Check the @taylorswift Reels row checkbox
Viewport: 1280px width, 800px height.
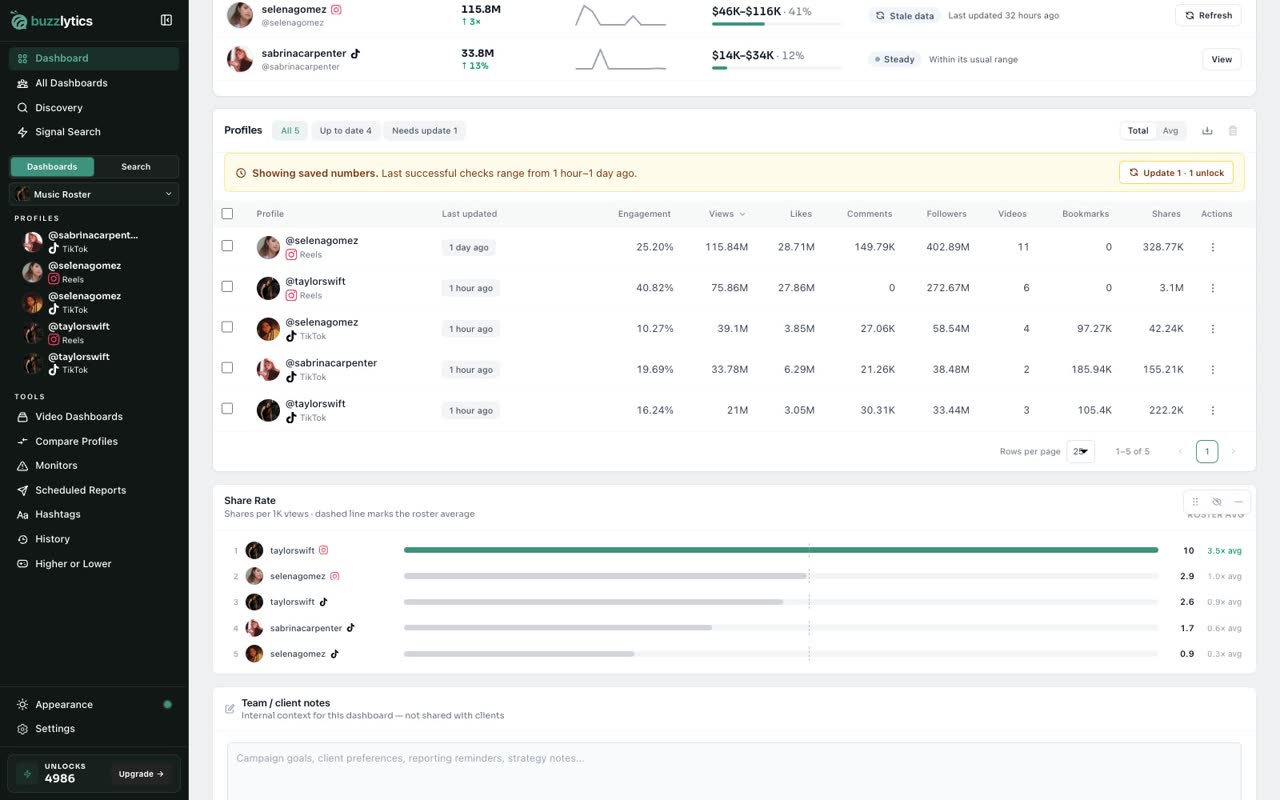(x=227, y=287)
